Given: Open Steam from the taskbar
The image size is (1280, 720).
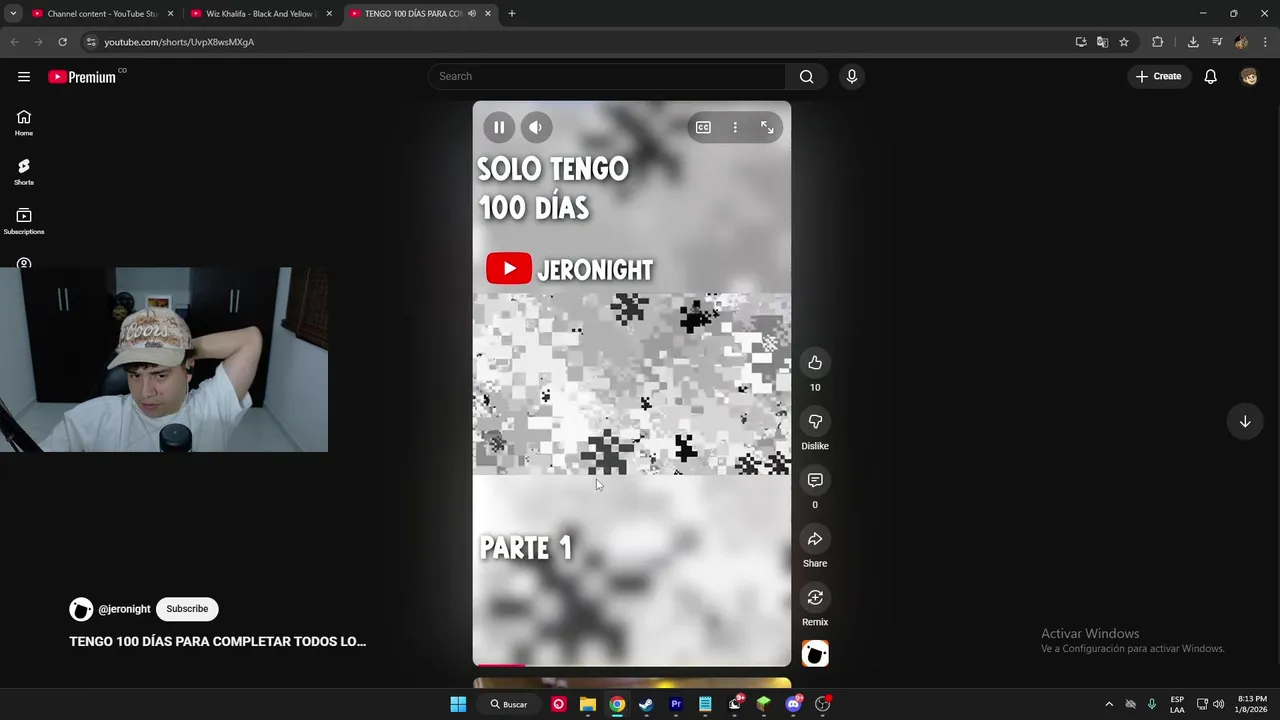Looking at the screenshot, I should tap(646, 704).
